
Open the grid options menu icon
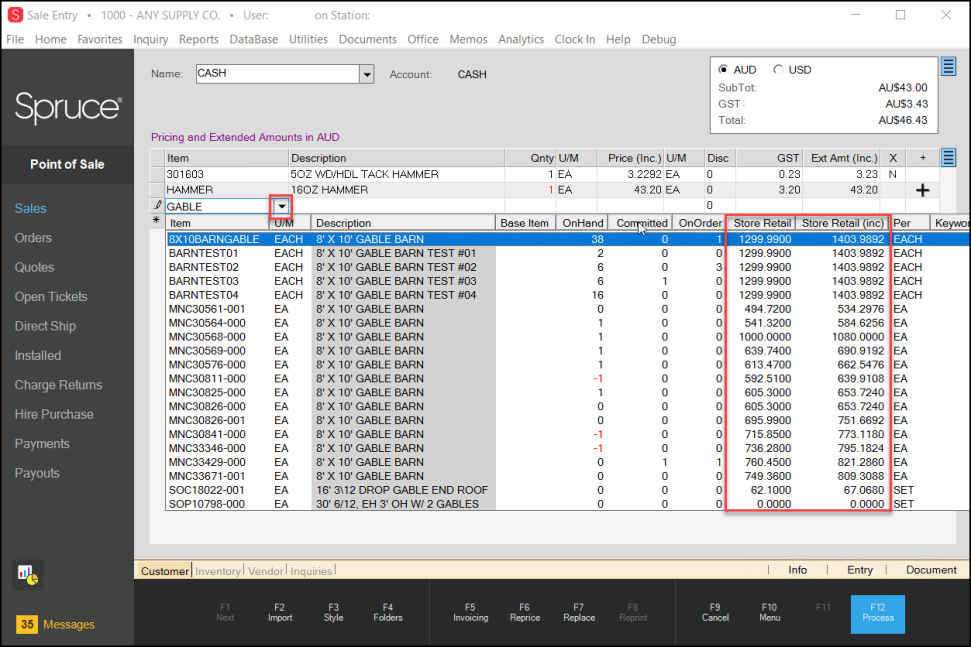[948, 157]
